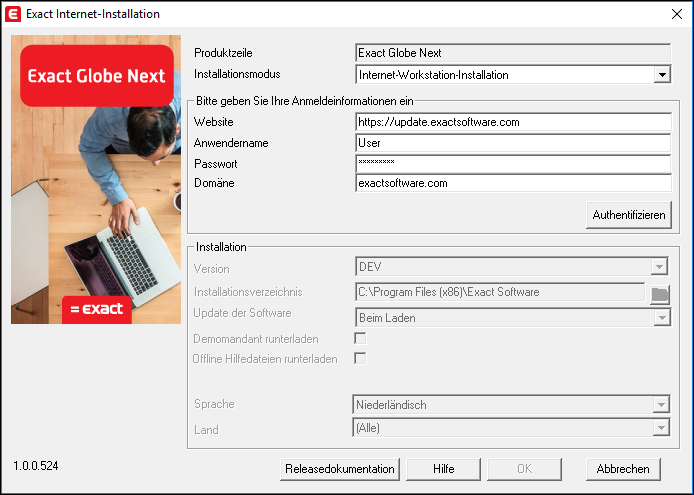Click the Authentifizieren button

628,215
